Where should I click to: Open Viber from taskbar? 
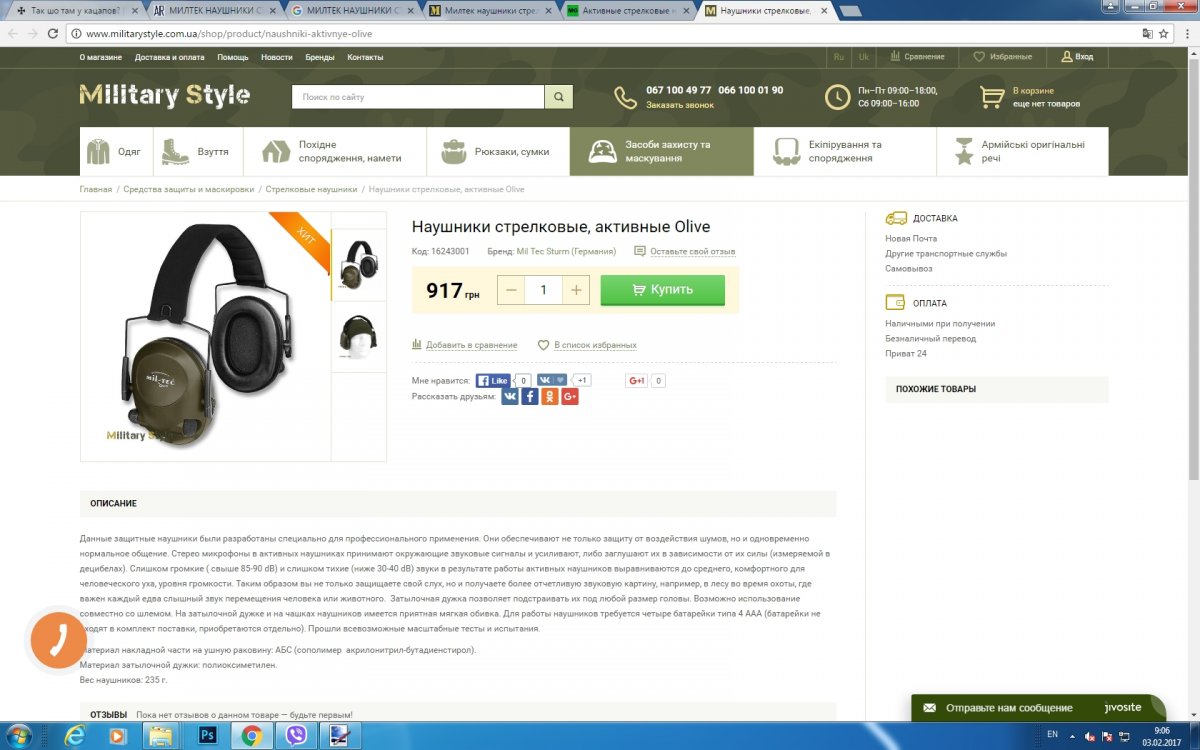pyautogui.click(x=296, y=736)
